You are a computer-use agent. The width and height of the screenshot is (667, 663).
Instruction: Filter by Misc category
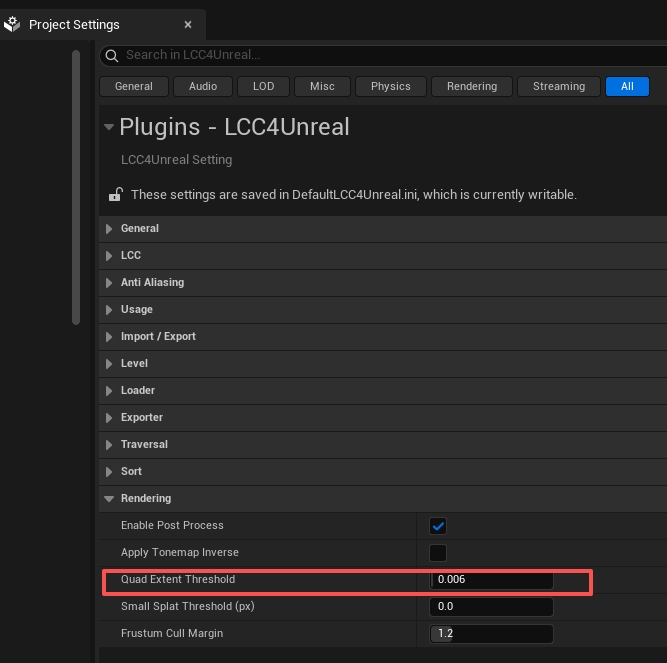coord(322,86)
